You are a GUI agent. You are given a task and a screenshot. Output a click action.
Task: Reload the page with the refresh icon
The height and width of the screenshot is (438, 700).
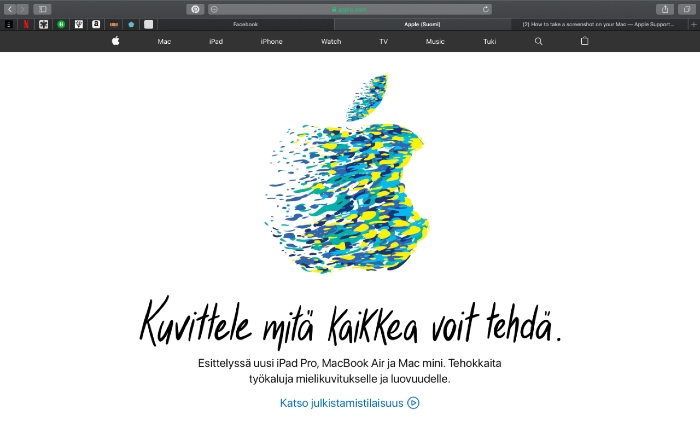tap(486, 9)
